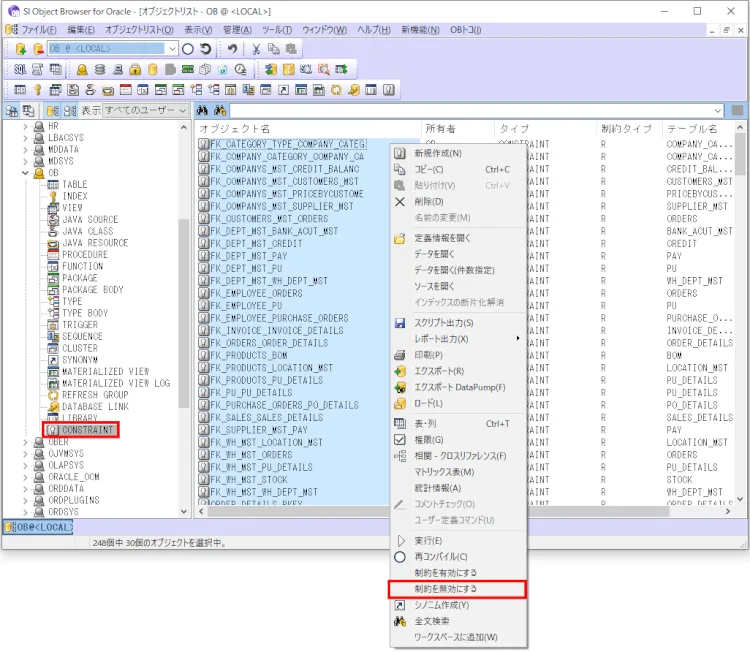The image size is (750, 652).
Task: Toggle the database-grouped view button
Action: [x=53, y=111]
